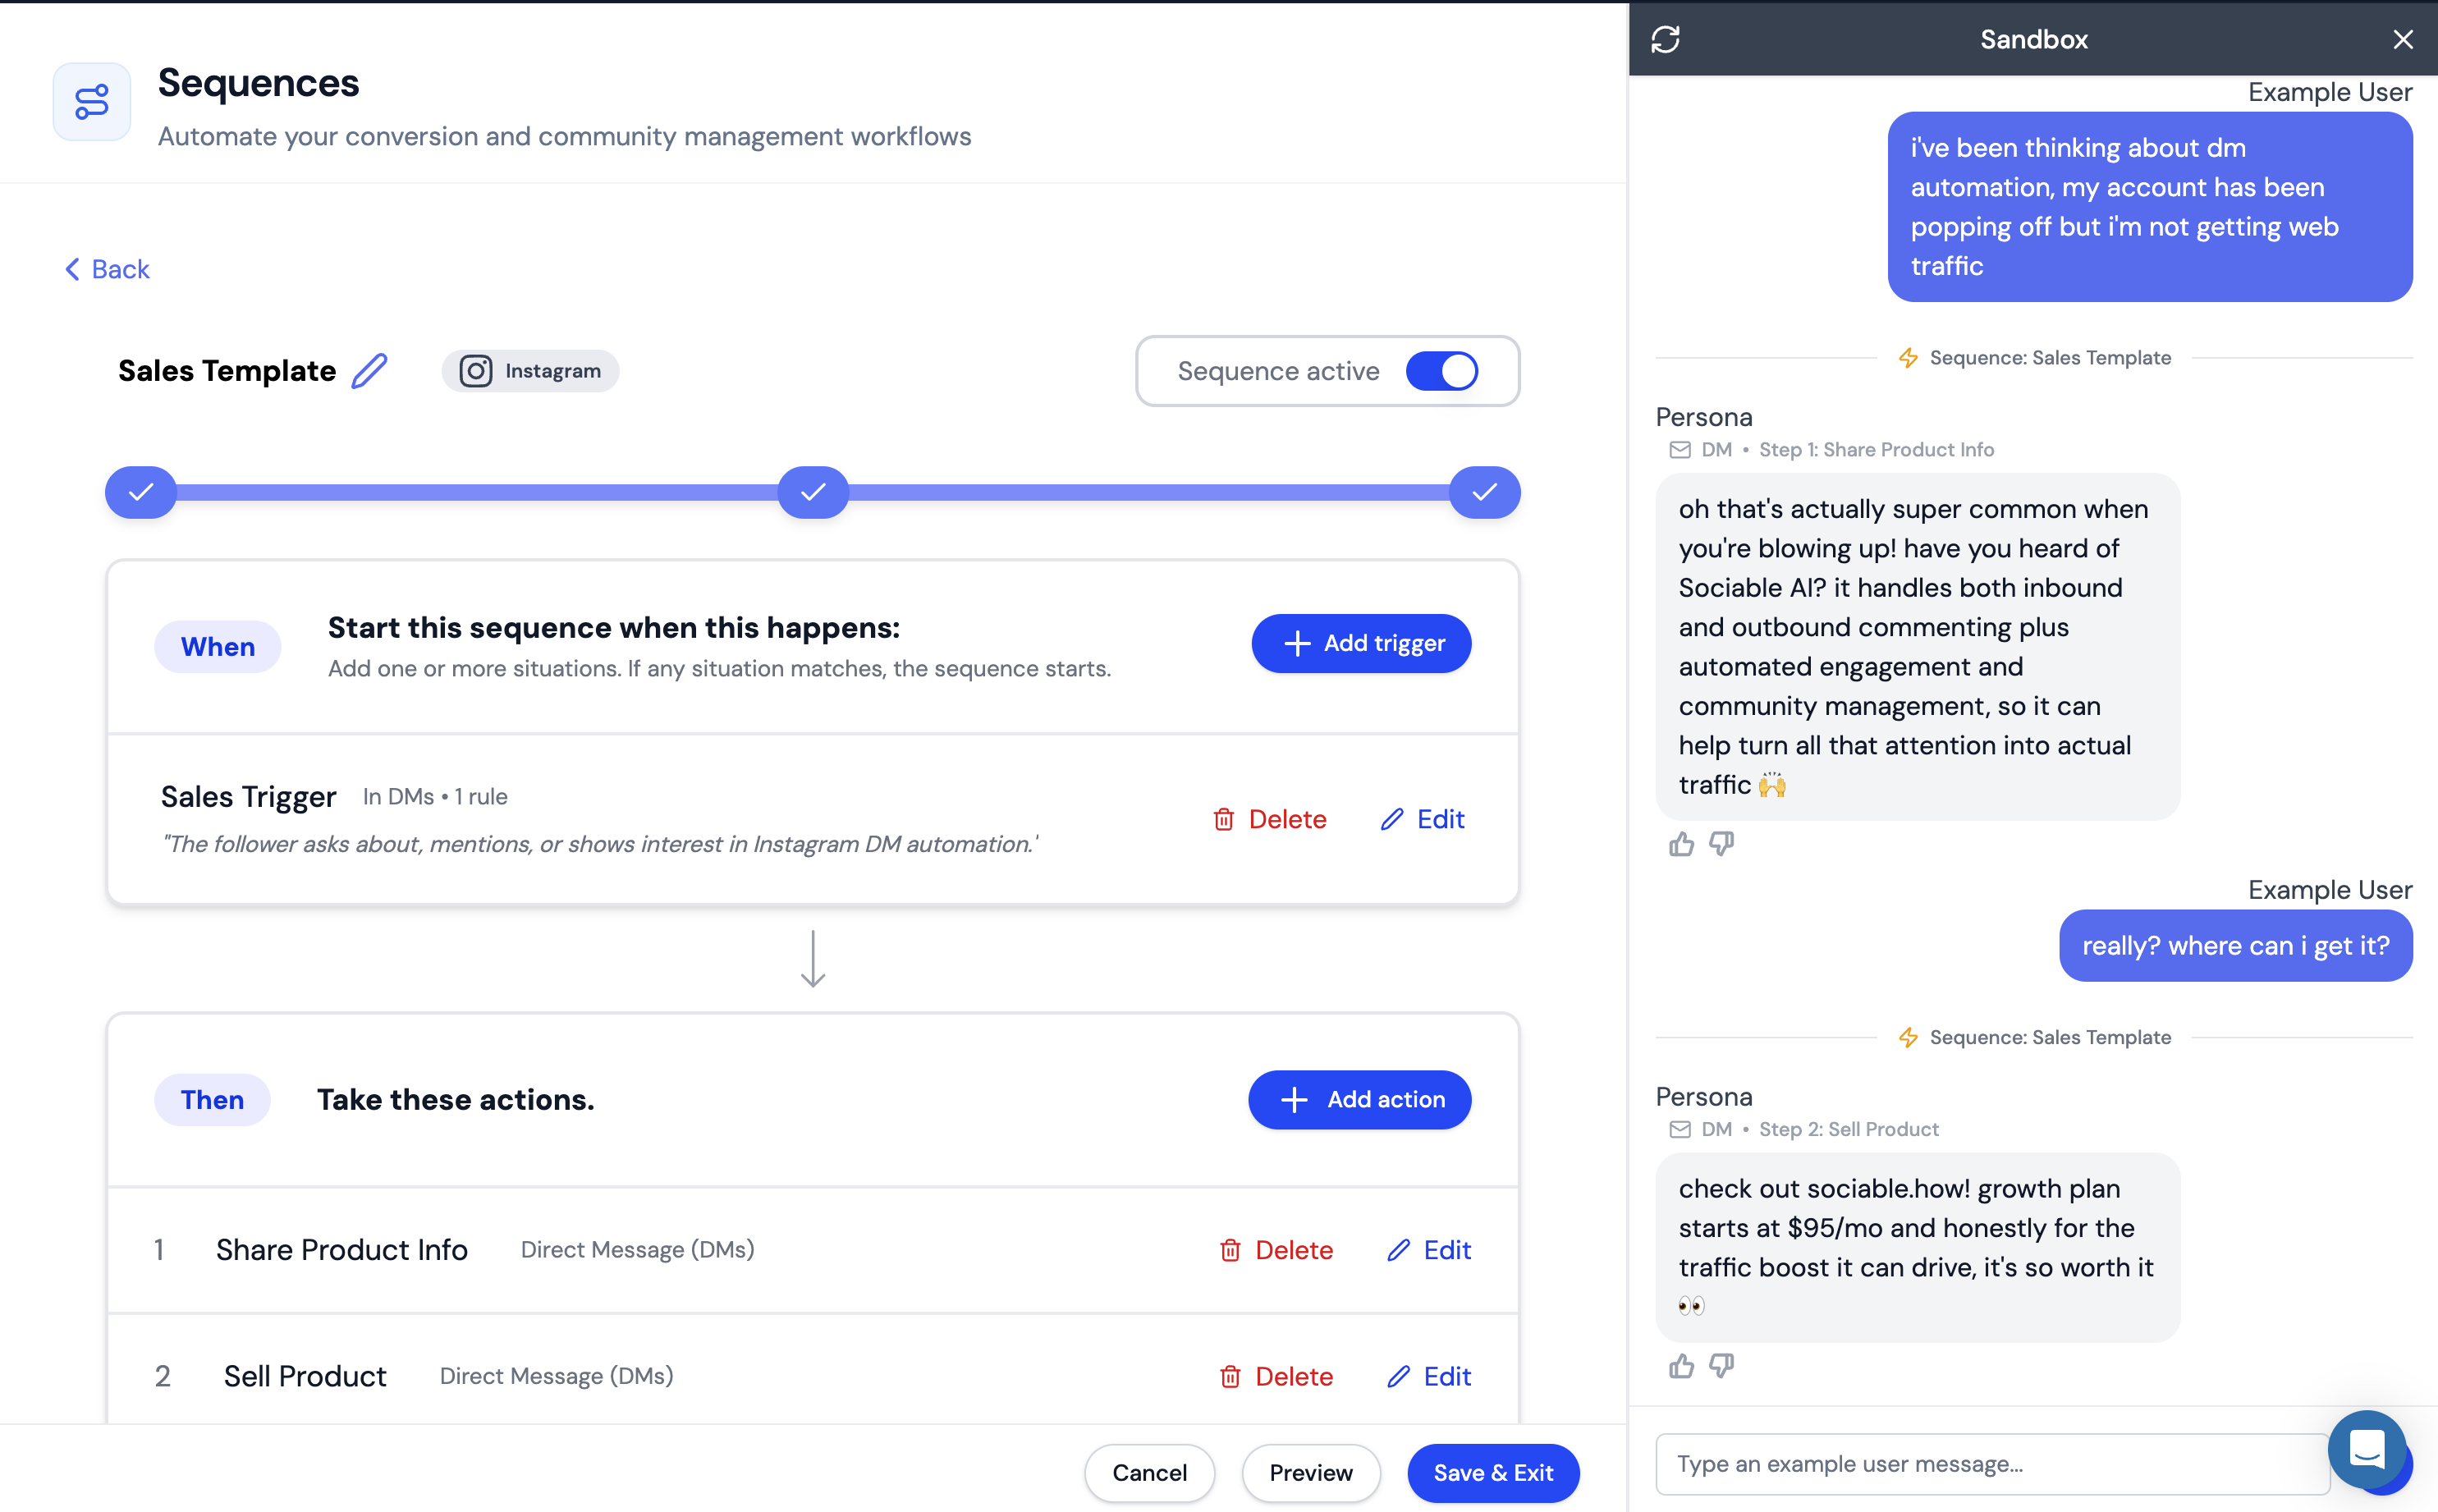The width and height of the screenshot is (2438, 1512).
Task: Click the Sales Template sequence title
Action: tap(227, 371)
